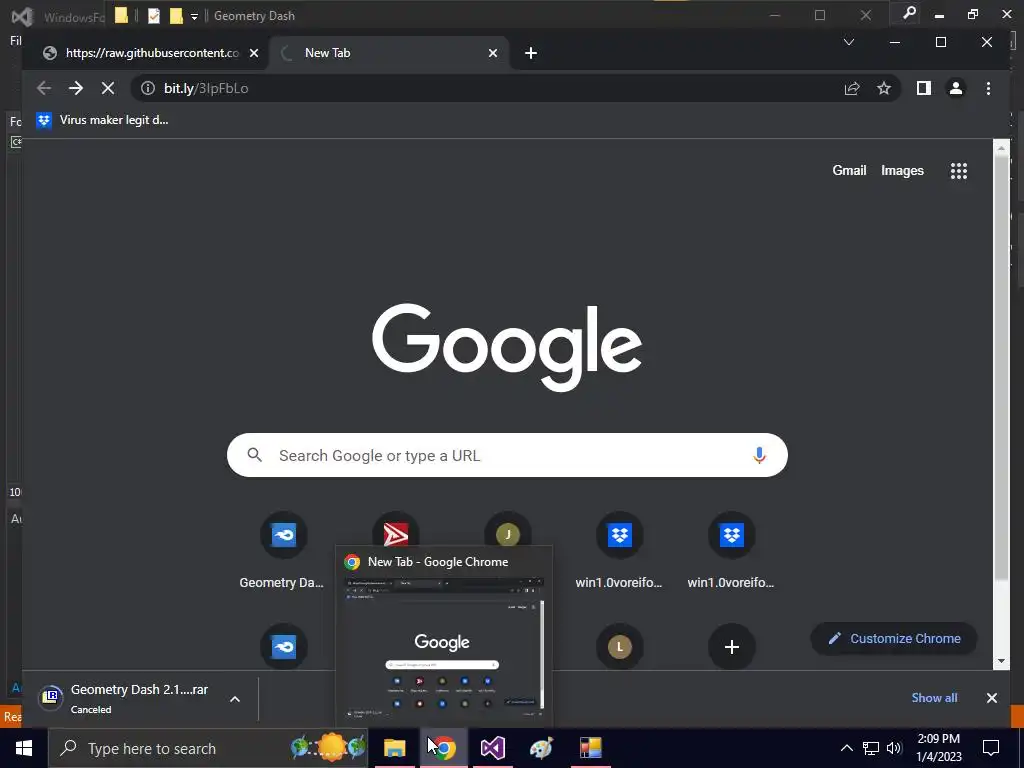Close the downloads bar

click(x=991, y=698)
